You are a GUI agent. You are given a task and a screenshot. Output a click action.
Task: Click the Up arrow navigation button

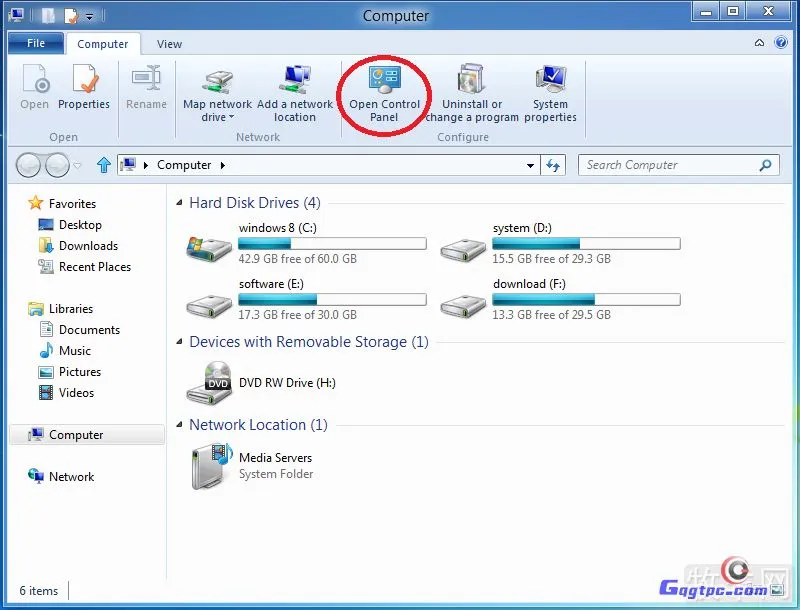click(103, 165)
